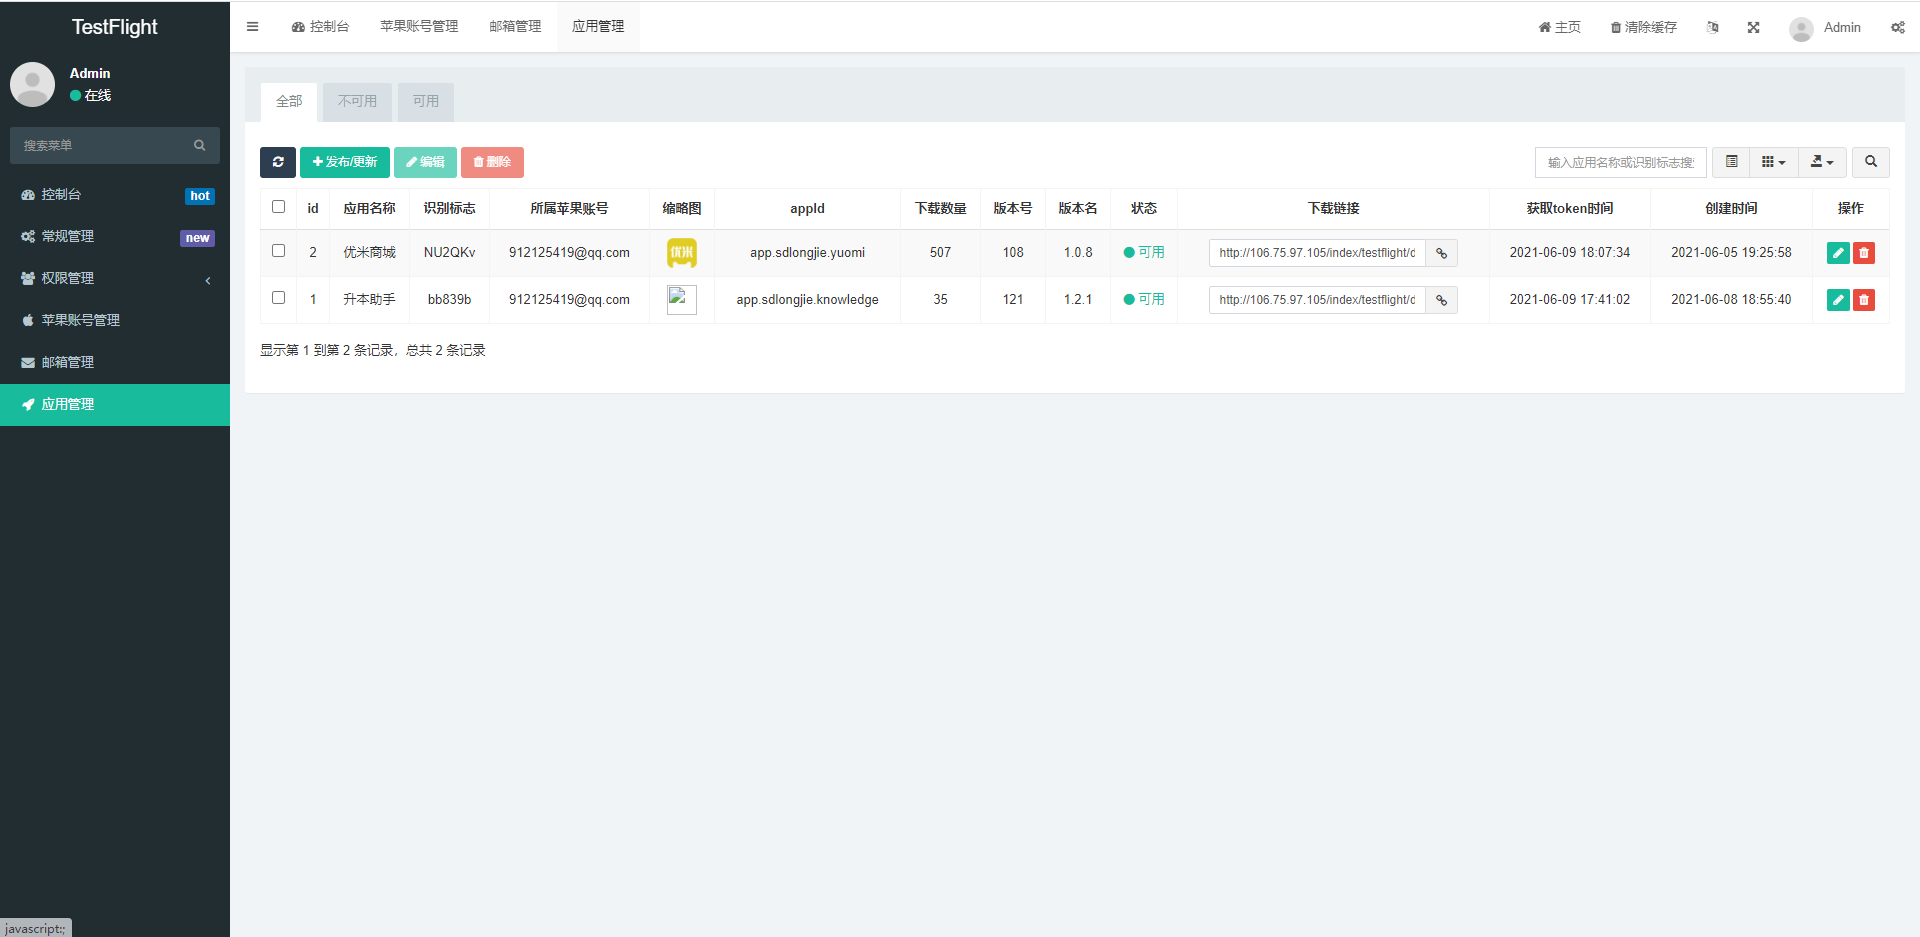This screenshot has width=1920, height=937.
Task: Click 清除缓存 in the top bar
Action: (x=1643, y=27)
